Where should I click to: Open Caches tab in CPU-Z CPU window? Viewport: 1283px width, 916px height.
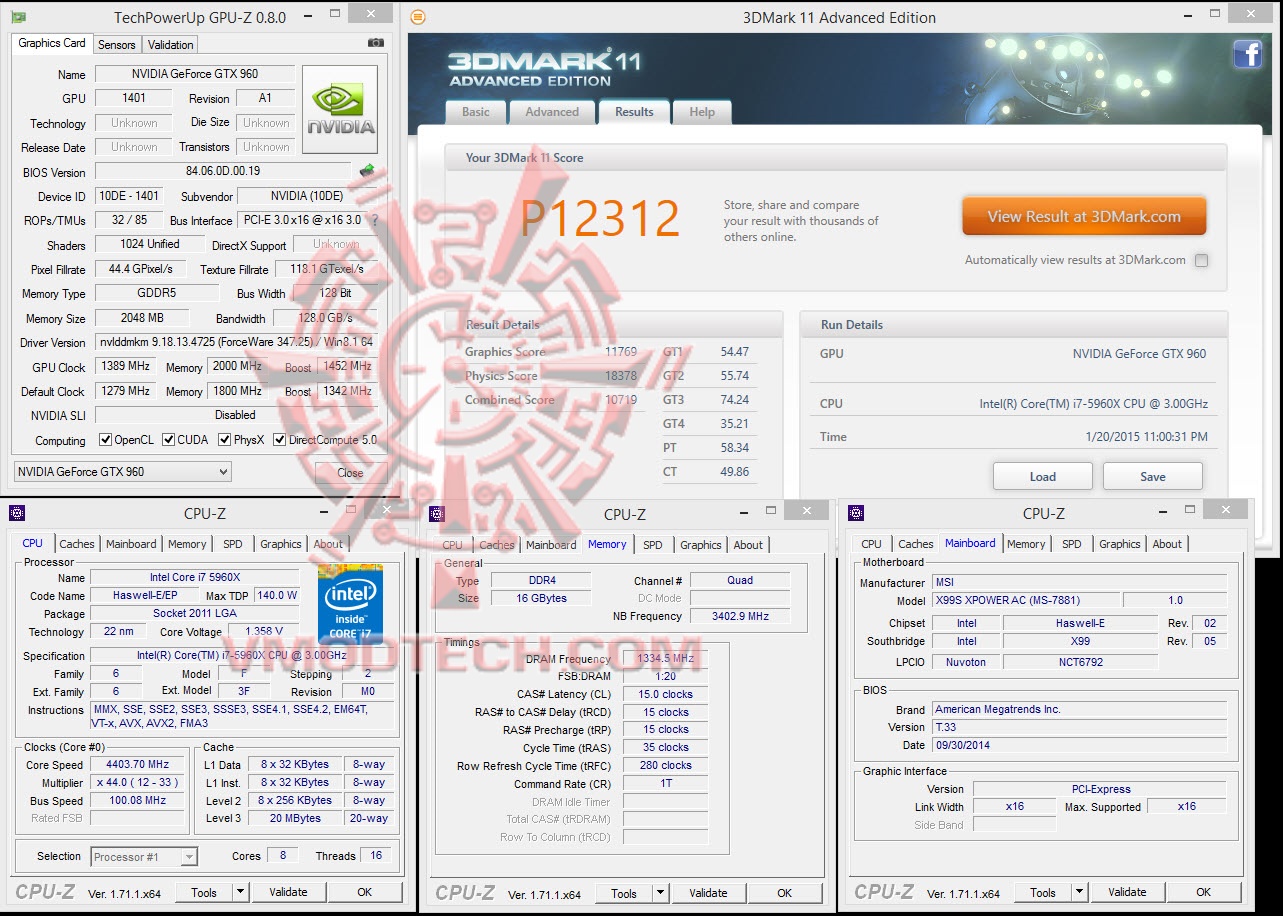(x=77, y=544)
